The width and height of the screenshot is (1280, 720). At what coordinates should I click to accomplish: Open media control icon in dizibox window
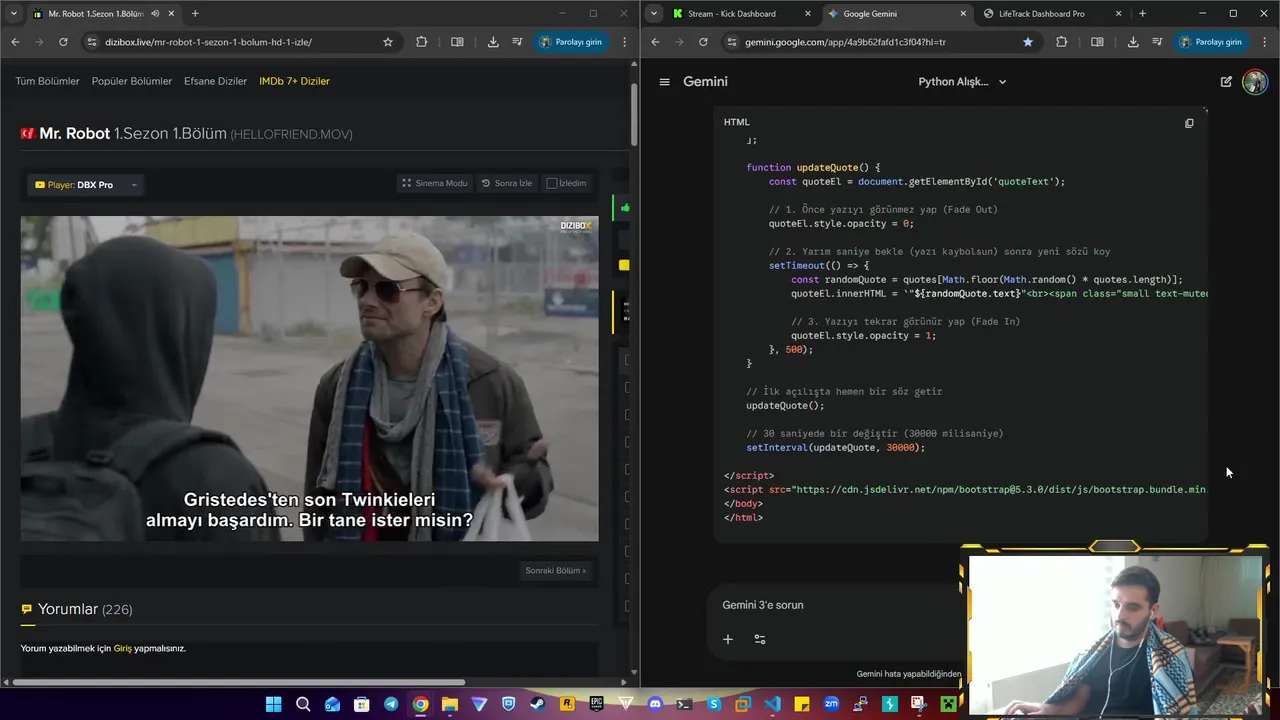pos(517,42)
